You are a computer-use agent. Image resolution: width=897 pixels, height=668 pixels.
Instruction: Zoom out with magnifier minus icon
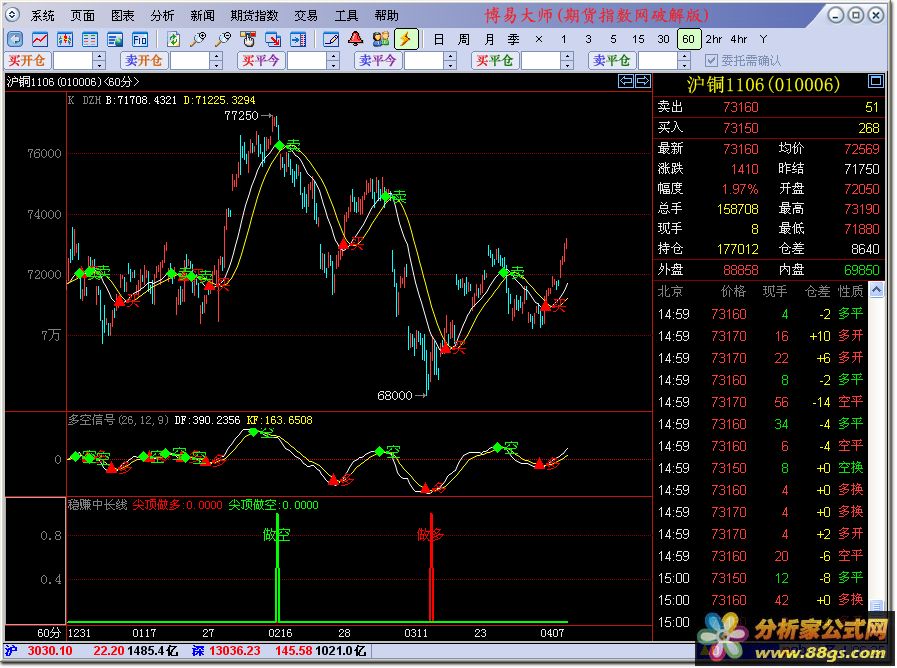click(223, 39)
